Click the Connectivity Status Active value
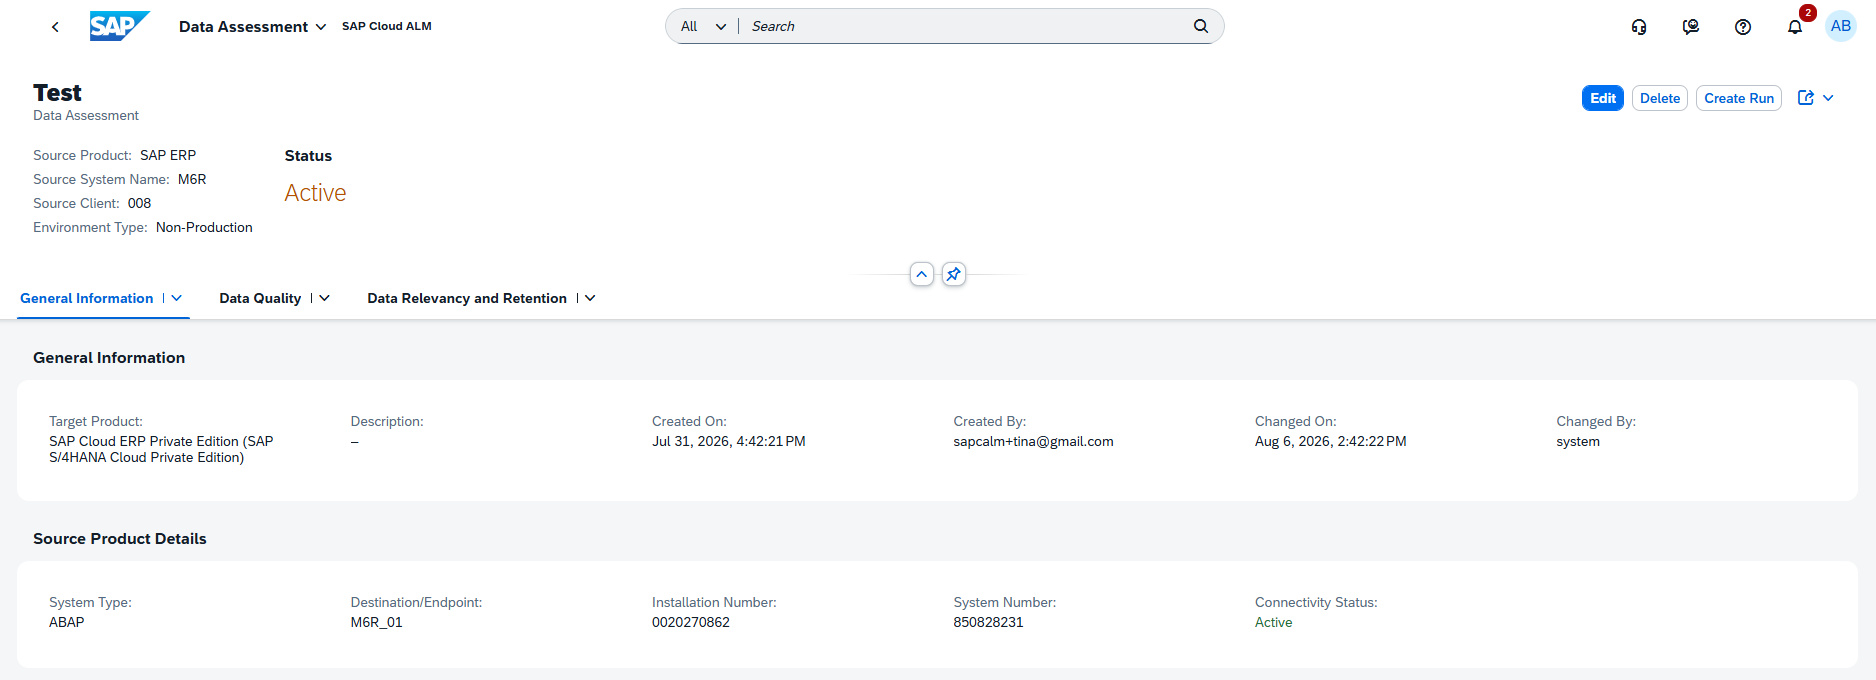Viewport: 1876px width, 680px height. (1274, 622)
